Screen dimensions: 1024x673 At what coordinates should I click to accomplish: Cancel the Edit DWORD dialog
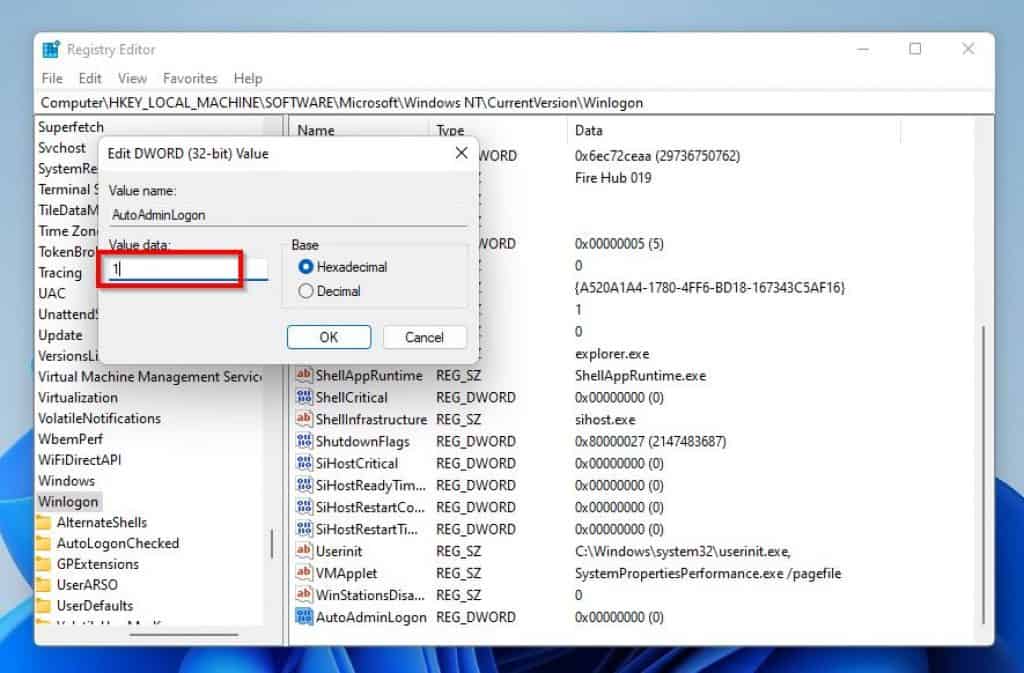tap(424, 337)
